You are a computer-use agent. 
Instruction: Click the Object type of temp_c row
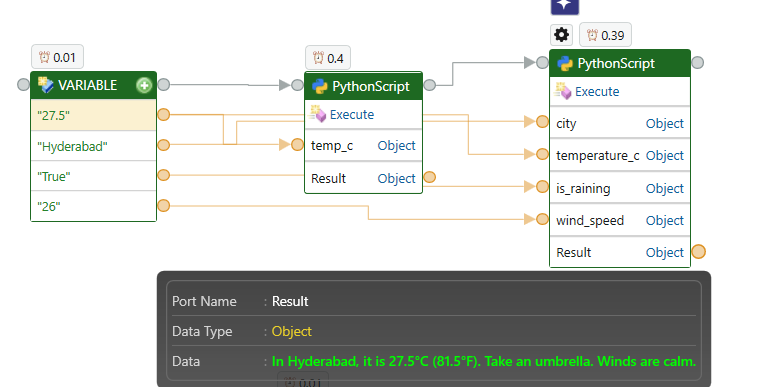click(396, 146)
